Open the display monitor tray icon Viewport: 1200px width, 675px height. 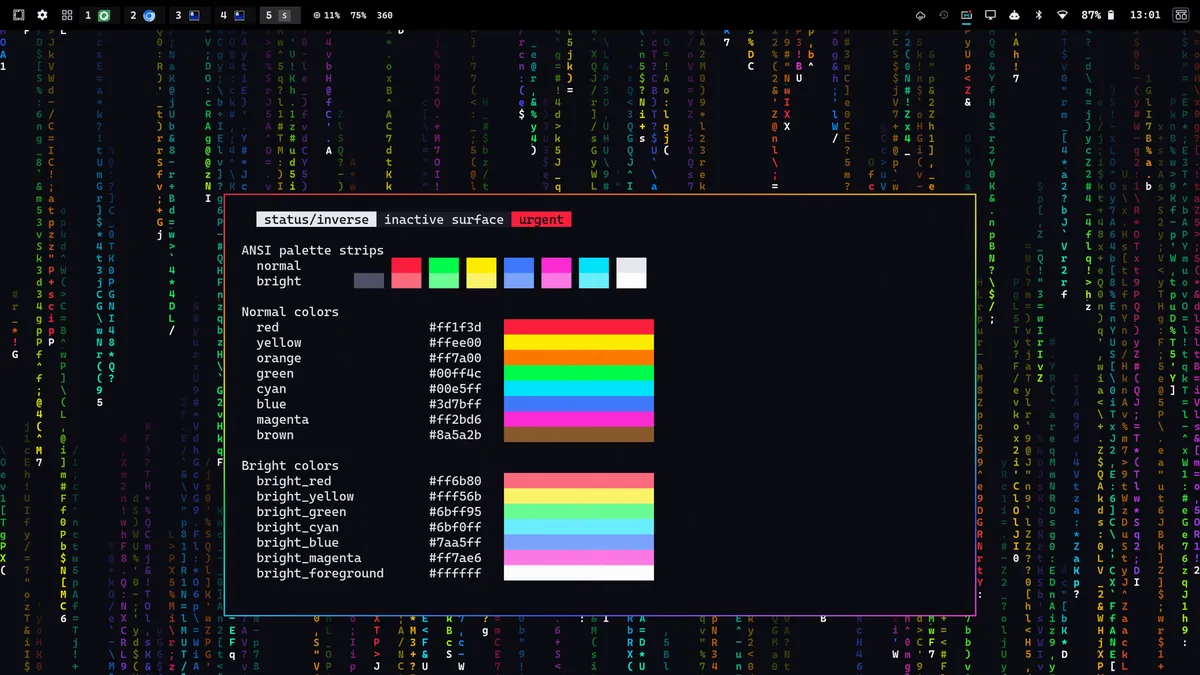[991, 15]
